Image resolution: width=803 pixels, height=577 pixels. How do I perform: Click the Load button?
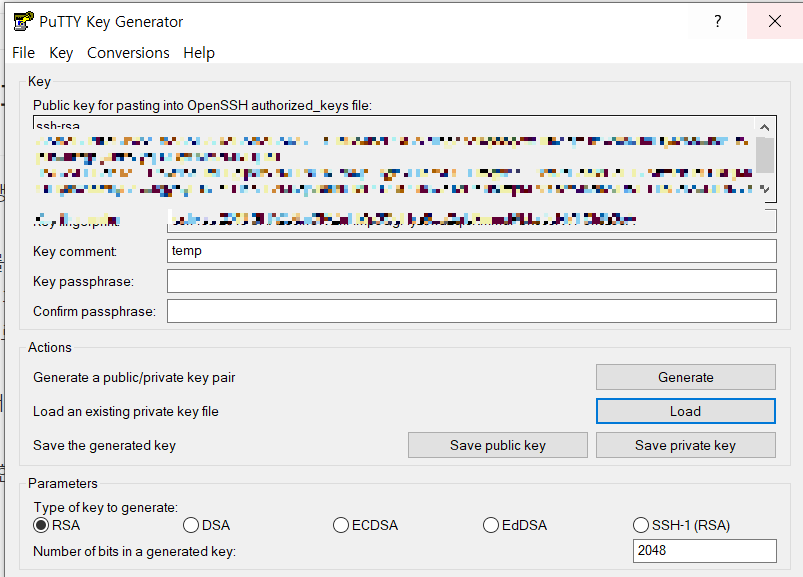[685, 411]
